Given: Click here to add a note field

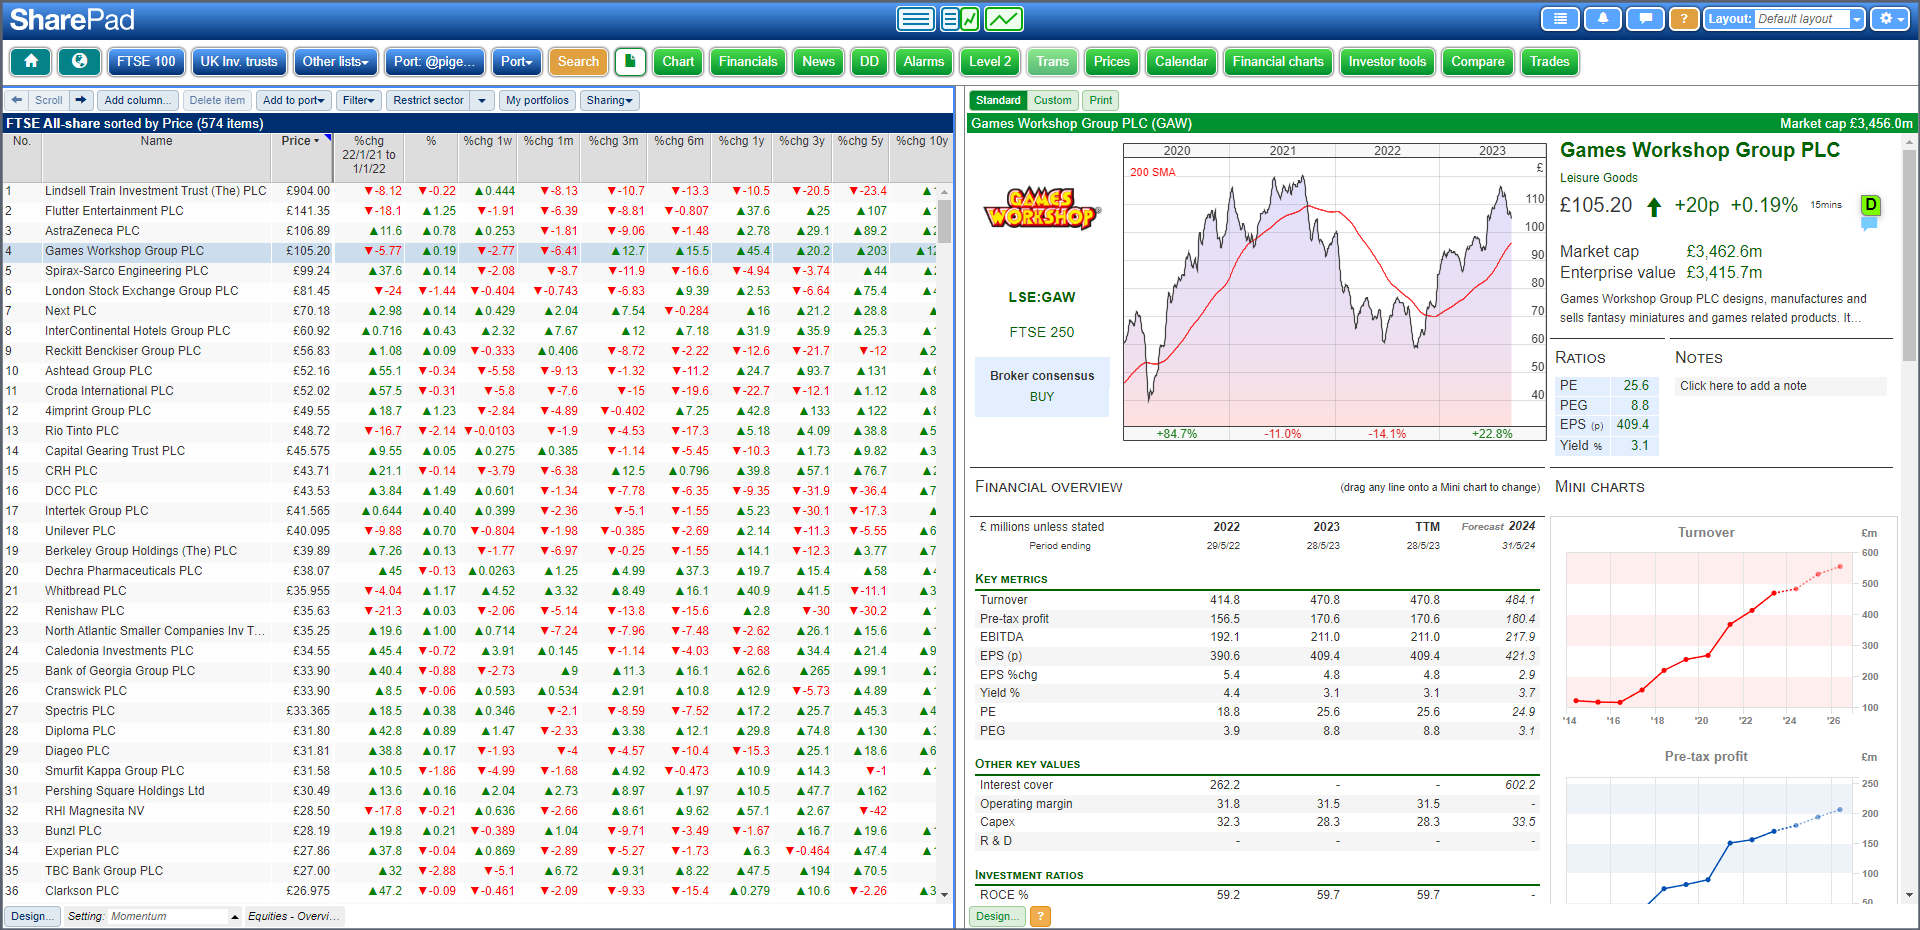Looking at the screenshot, I should [1781, 386].
